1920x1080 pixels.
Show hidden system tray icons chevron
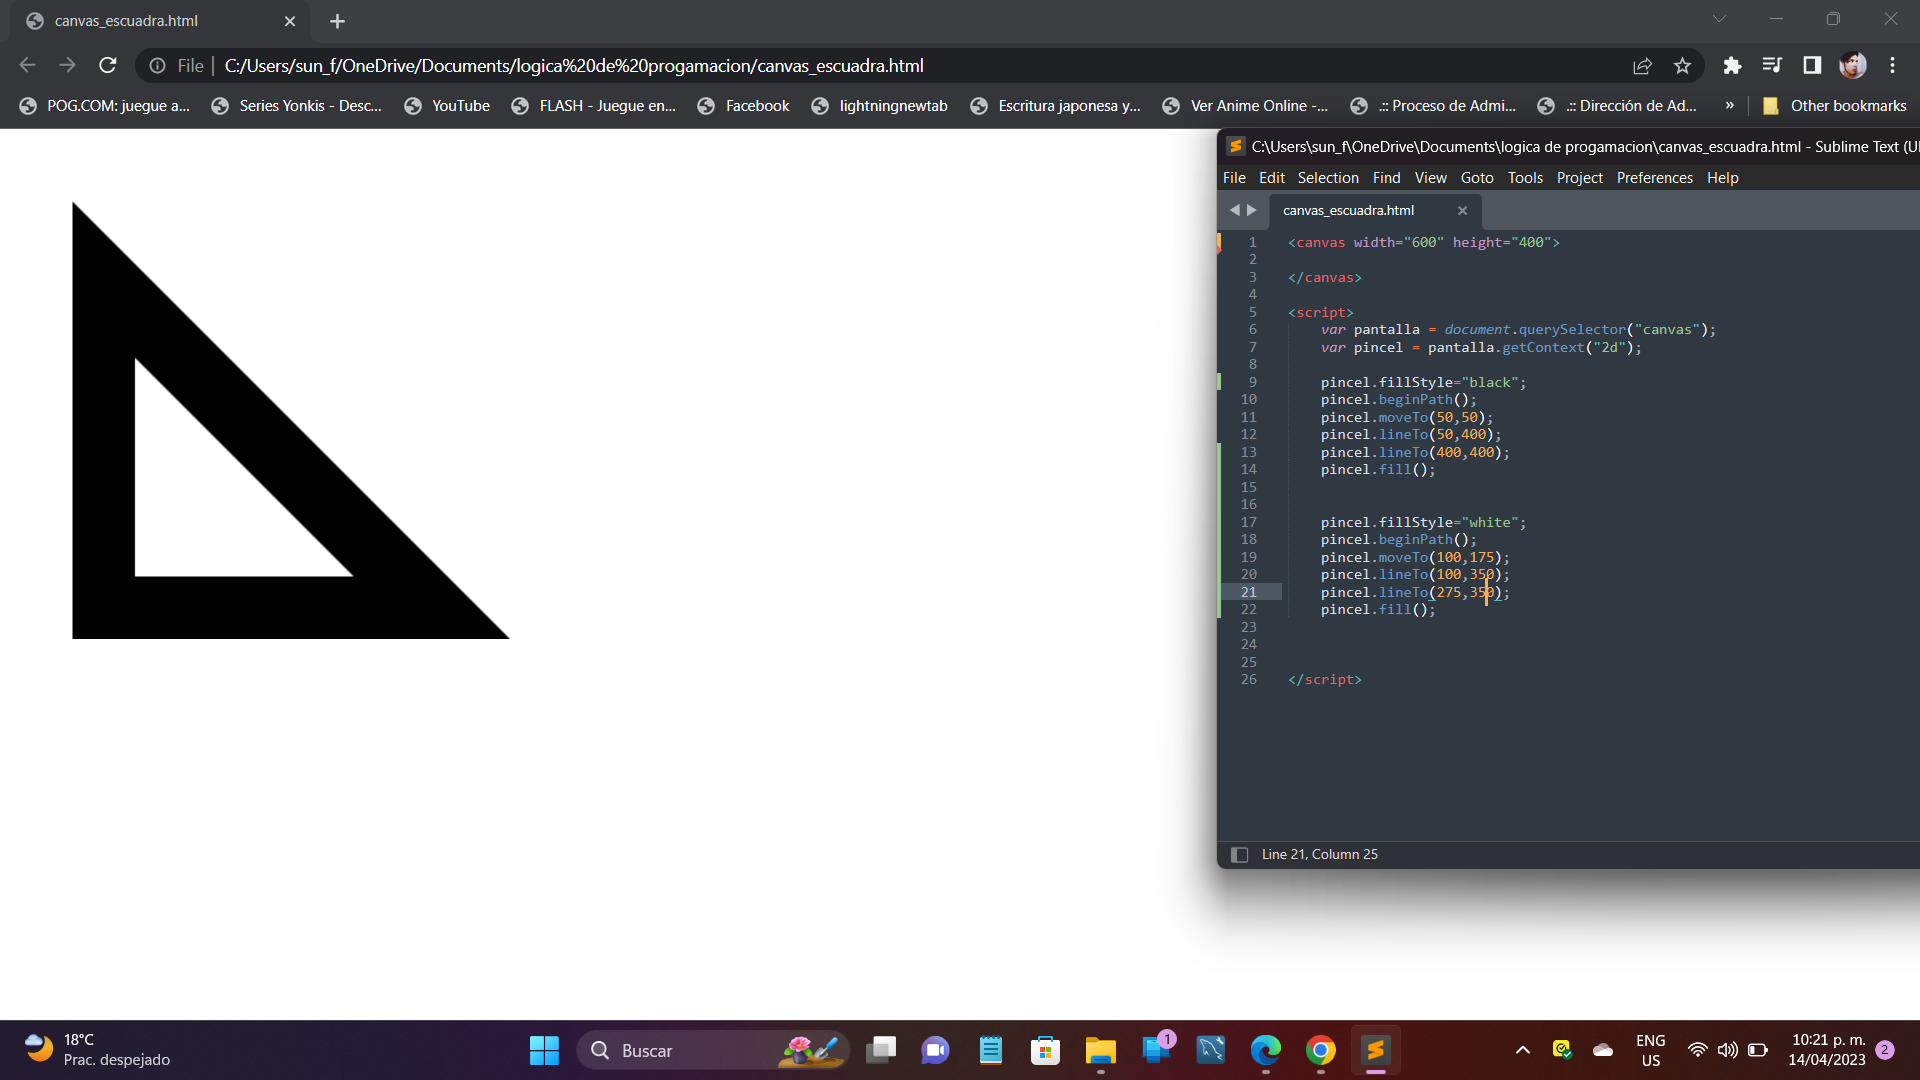(1522, 1050)
